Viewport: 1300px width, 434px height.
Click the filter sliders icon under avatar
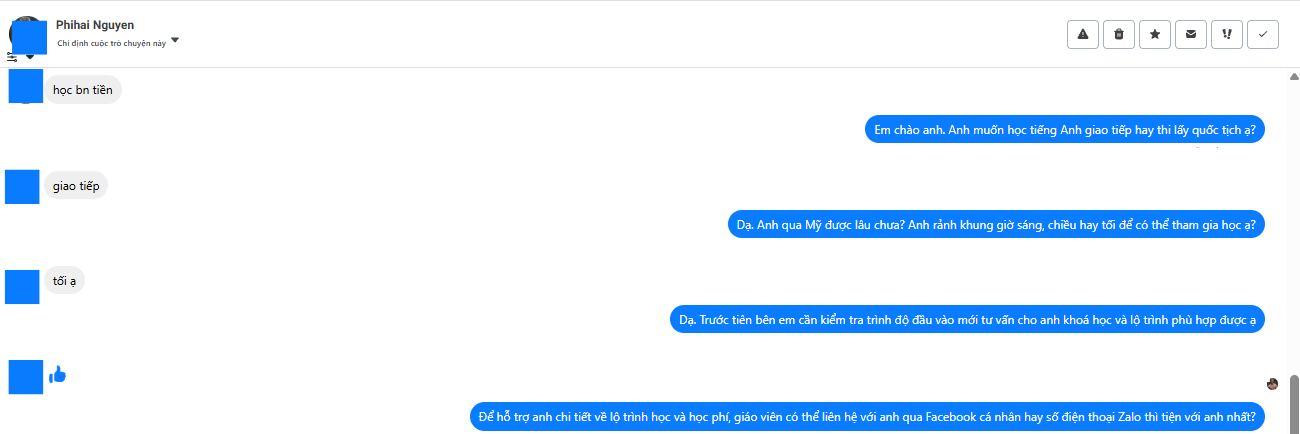12,58
